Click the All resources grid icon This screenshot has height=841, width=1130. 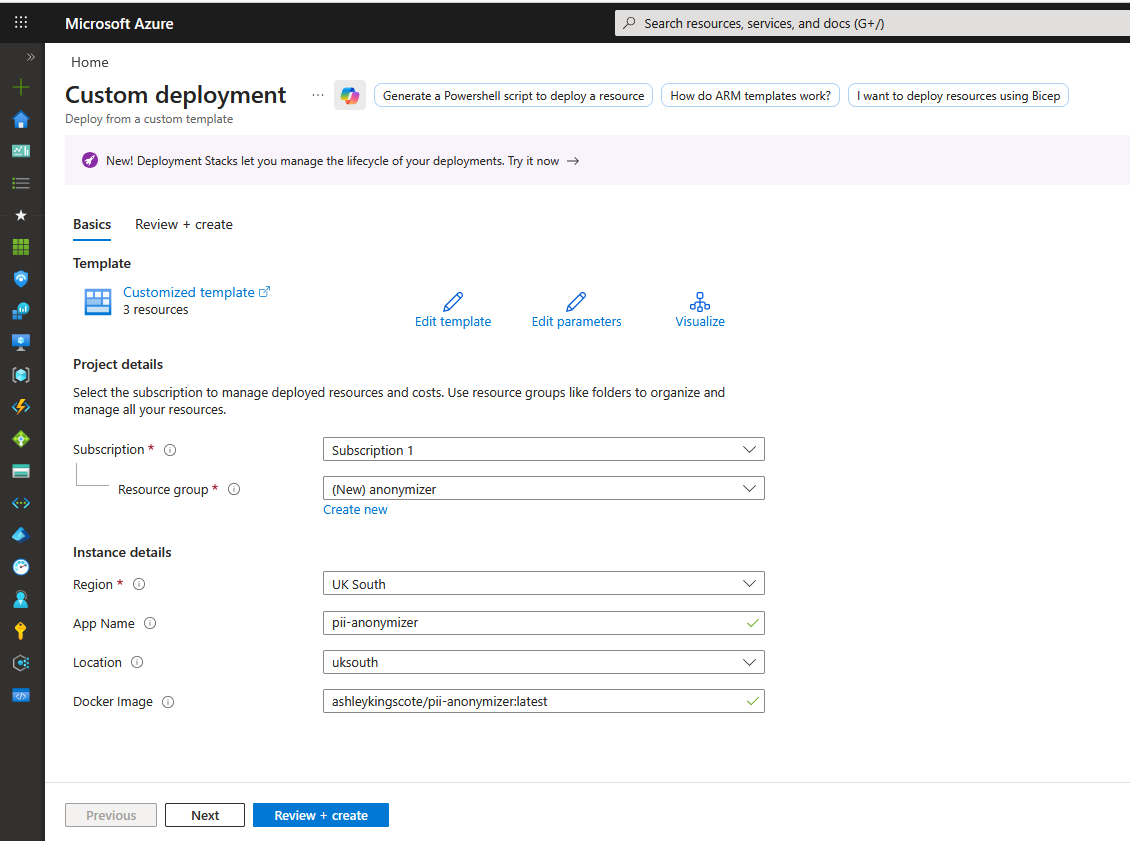point(21,246)
